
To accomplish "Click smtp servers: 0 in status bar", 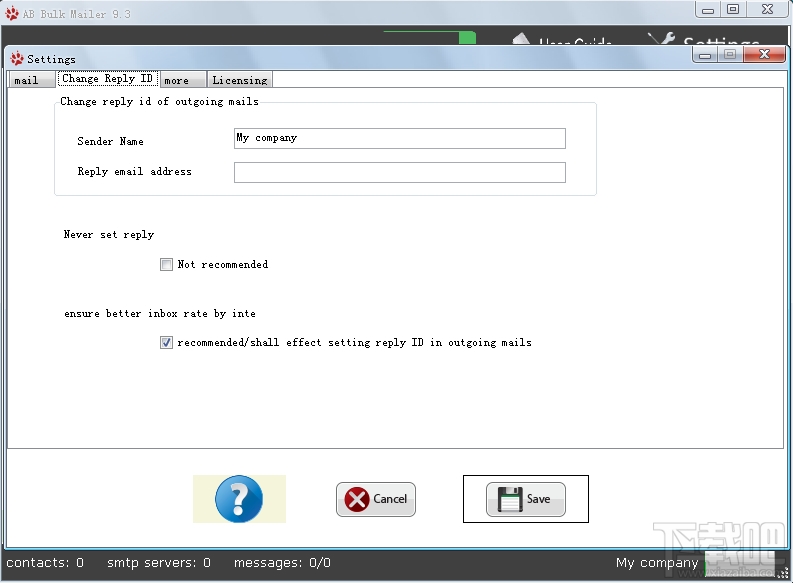I will (159, 563).
